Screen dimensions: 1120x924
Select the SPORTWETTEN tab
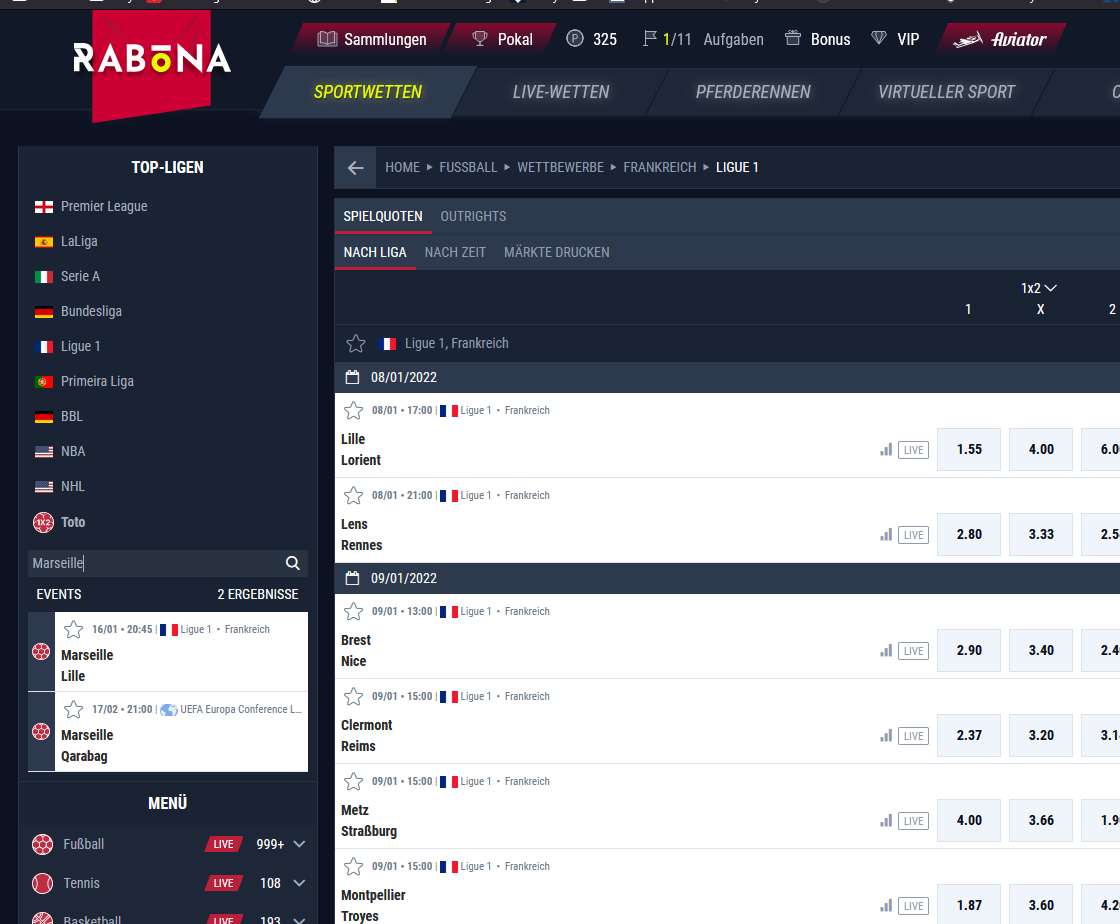tap(368, 92)
